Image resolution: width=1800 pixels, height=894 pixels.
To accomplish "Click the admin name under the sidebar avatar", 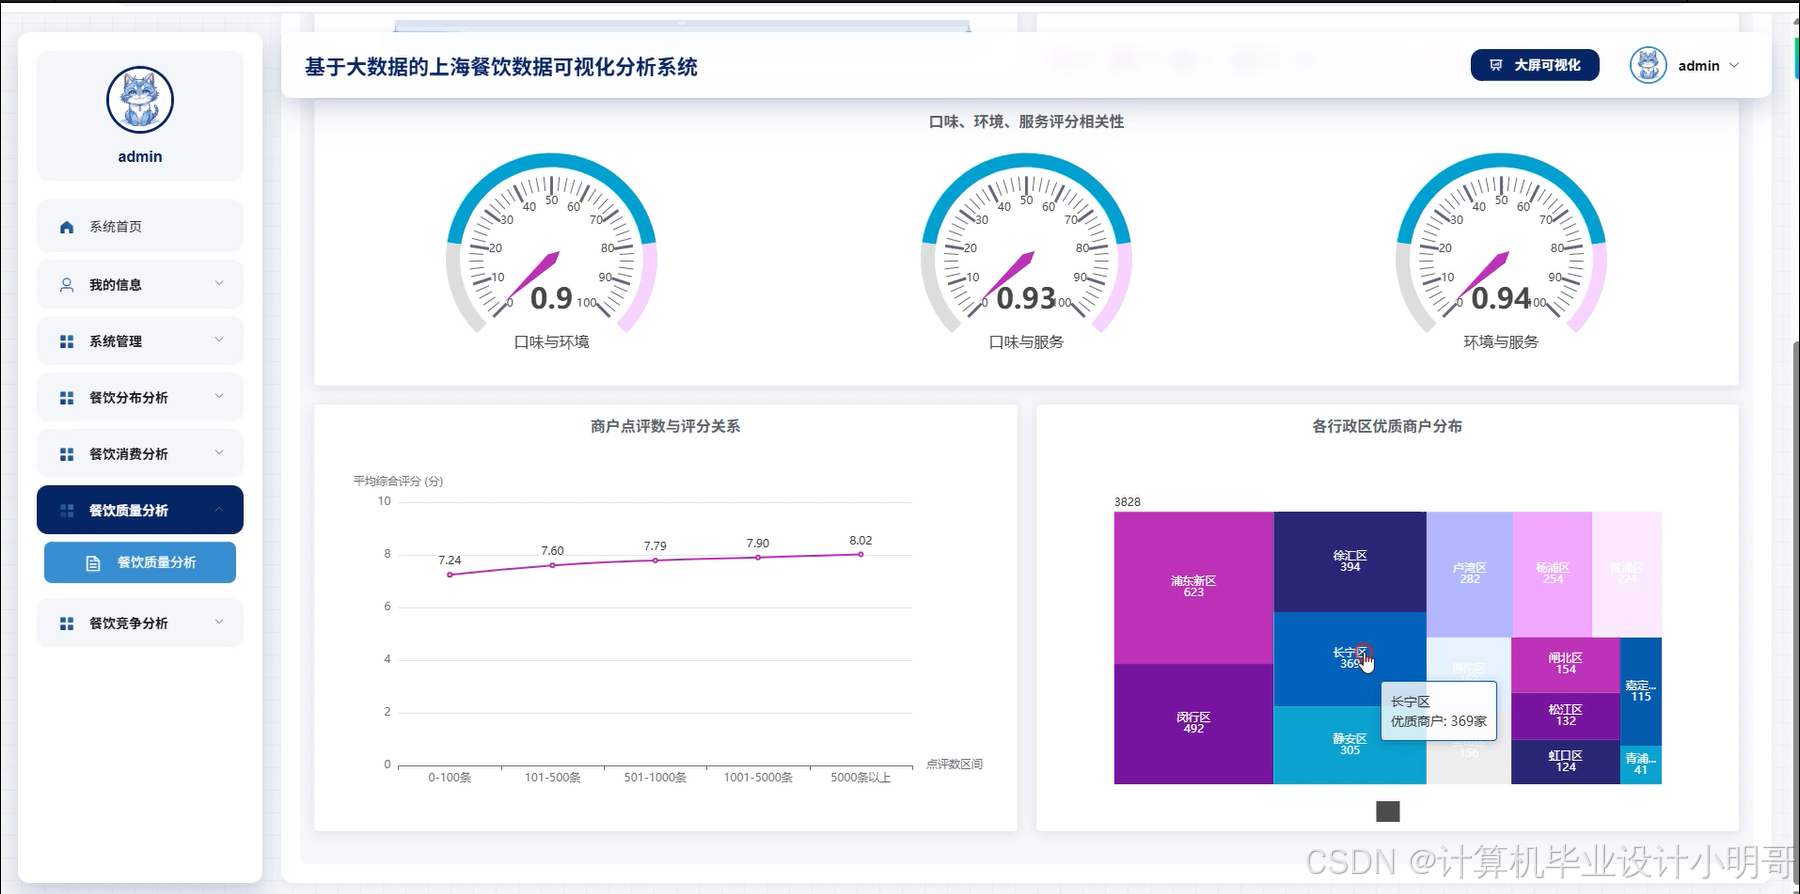I will coord(140,157).
